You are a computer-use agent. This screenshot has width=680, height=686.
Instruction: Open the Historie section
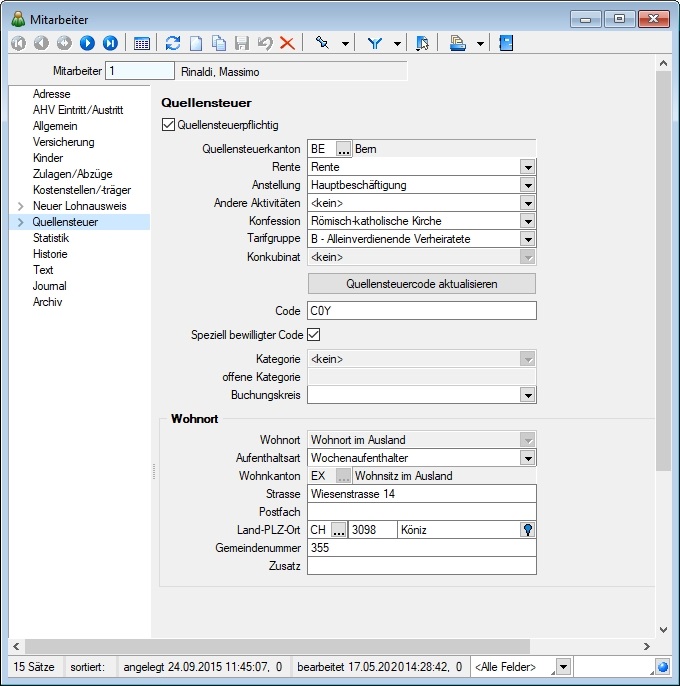(x=50, y=254)
